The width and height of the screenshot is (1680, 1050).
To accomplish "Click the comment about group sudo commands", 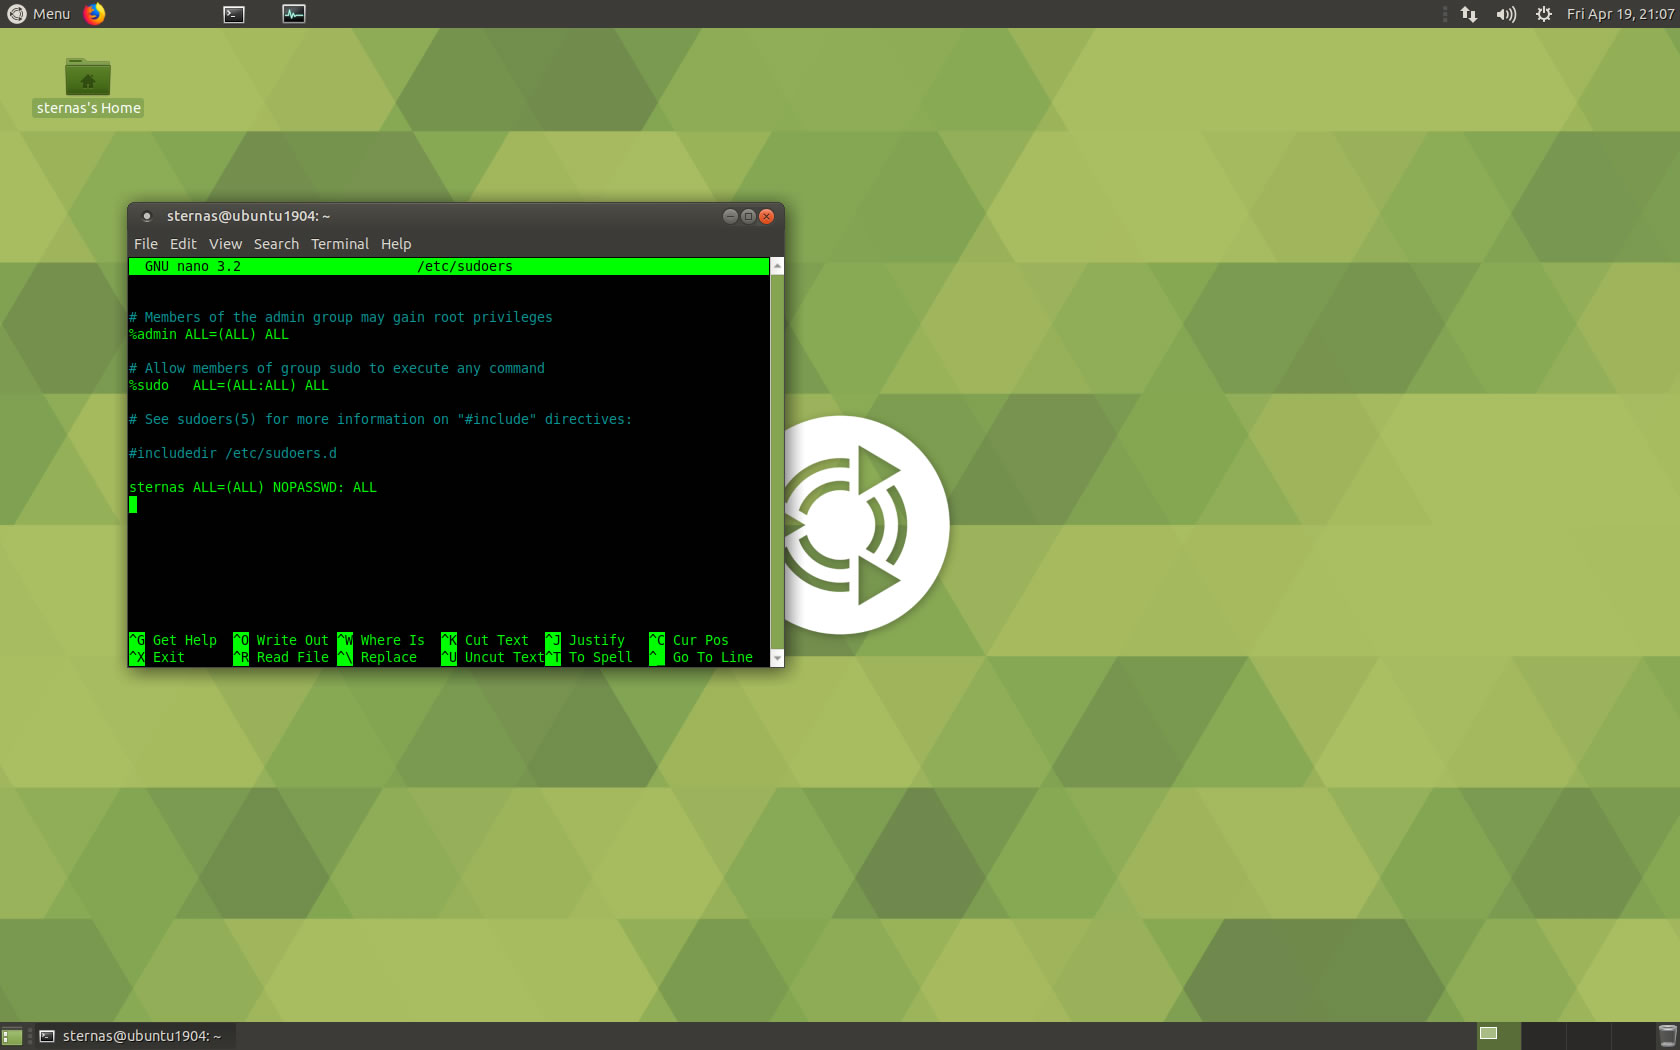I will 337,369.
